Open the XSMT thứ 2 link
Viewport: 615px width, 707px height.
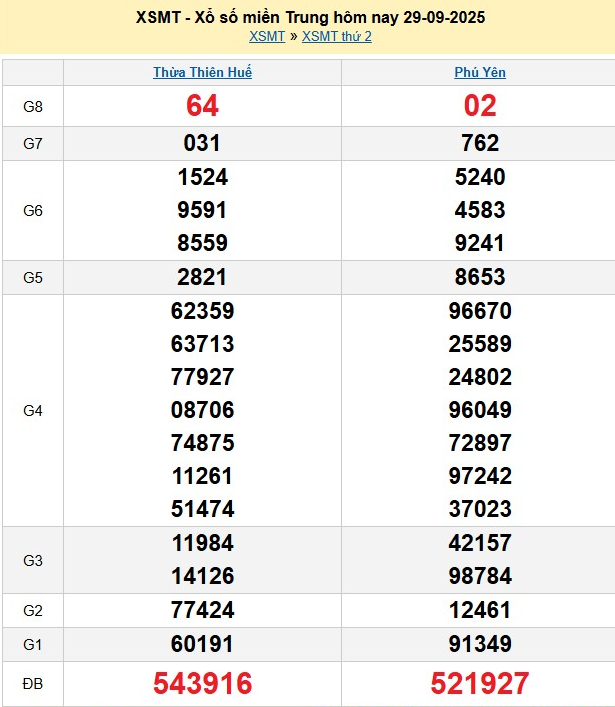pos(337,37)
